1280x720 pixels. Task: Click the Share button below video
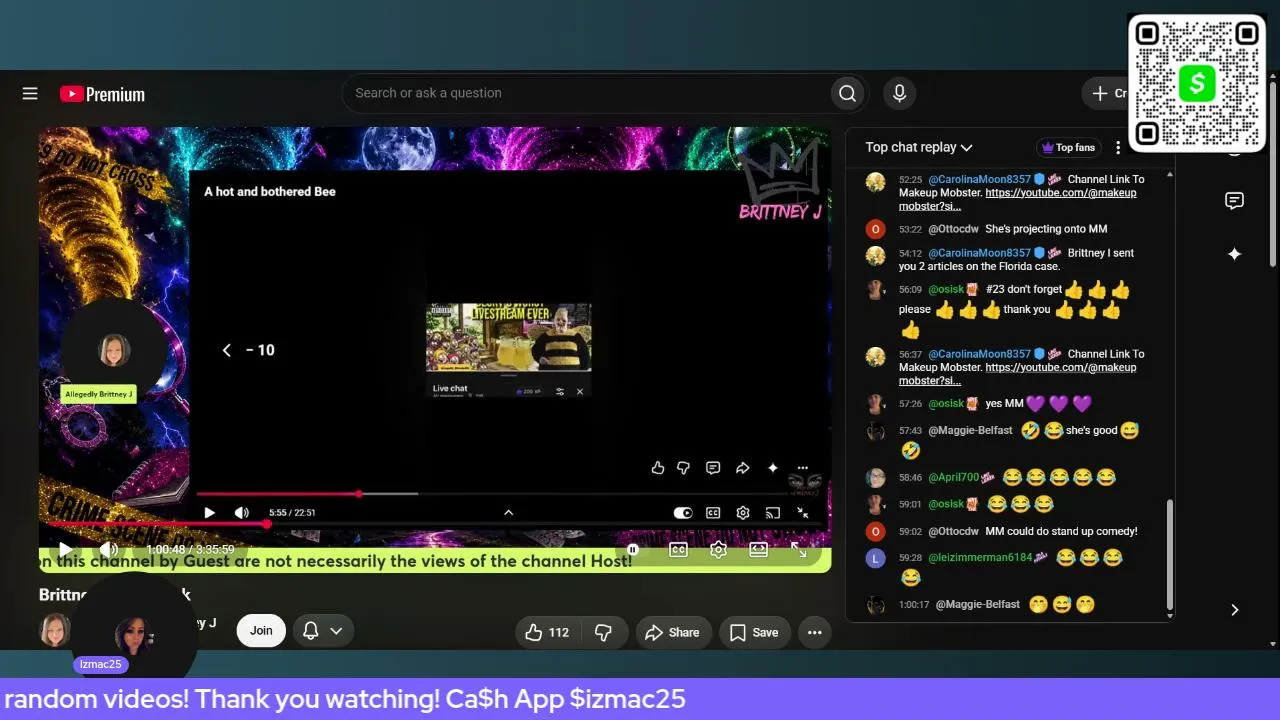tap(673, 632)
